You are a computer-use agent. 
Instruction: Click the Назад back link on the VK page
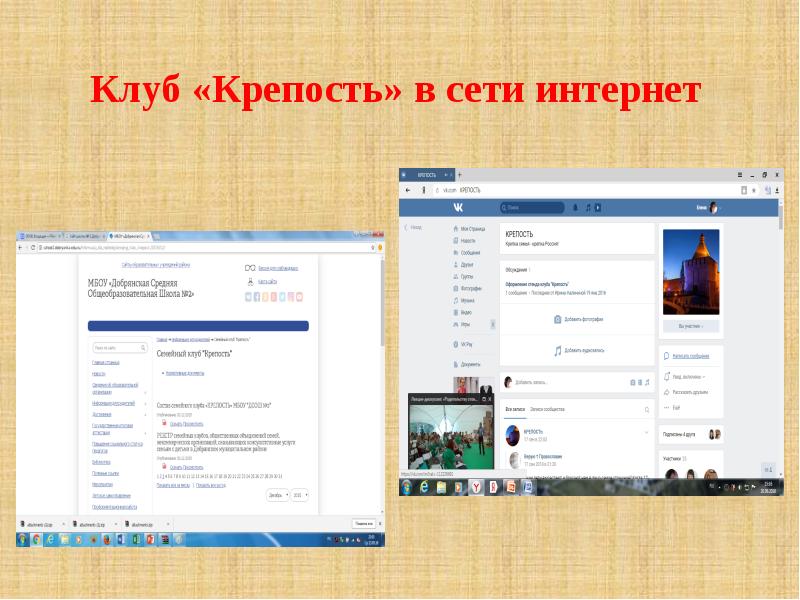pos(413,228)
